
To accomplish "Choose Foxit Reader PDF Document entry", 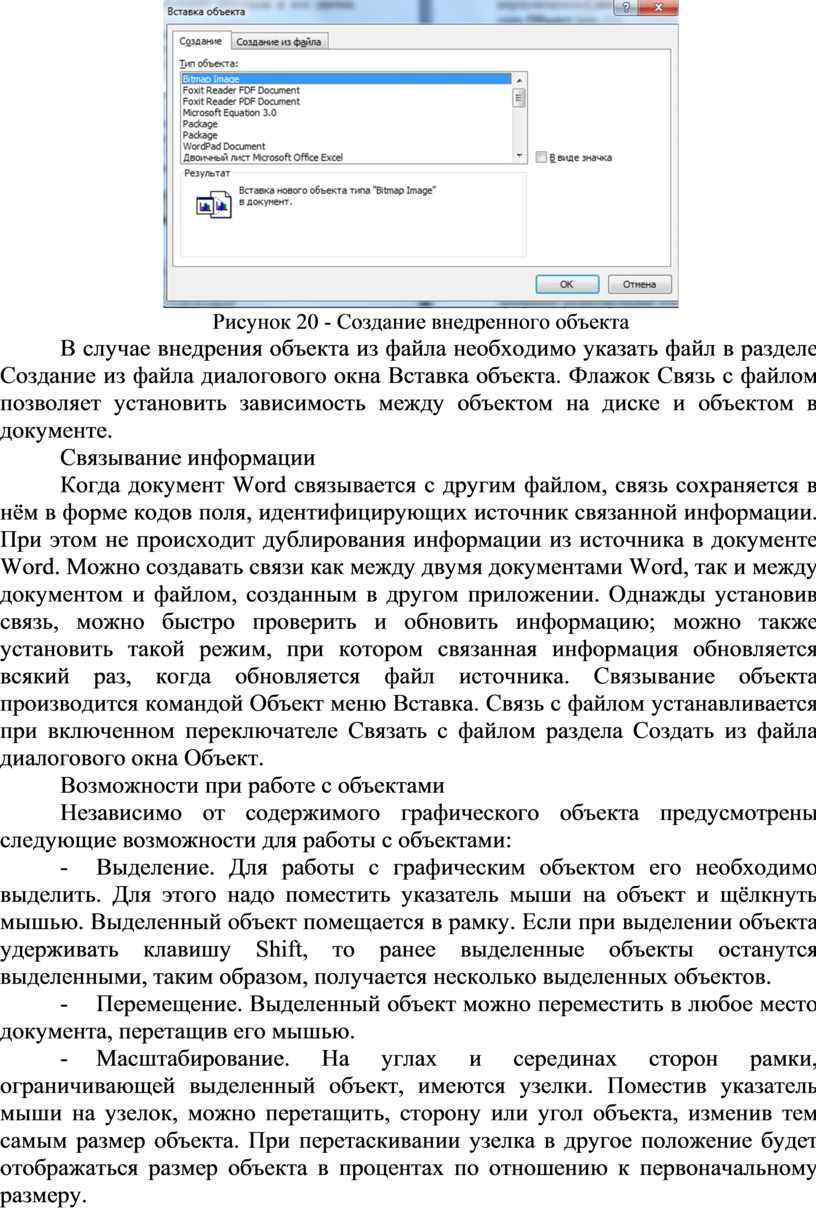I will [x=346, y=101].
